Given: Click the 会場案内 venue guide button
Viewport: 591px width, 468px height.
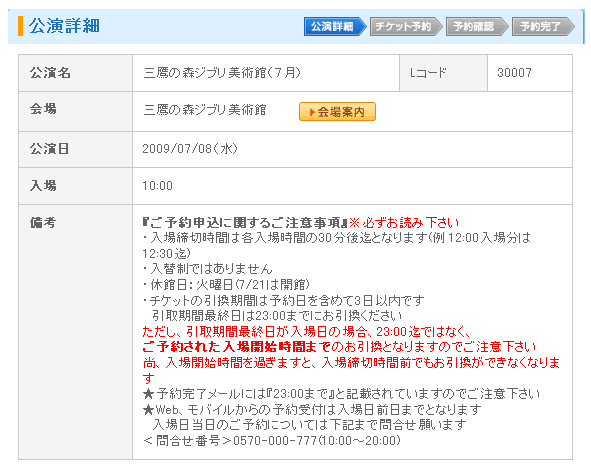Looking at the screenshot, I should coord(337,112).
